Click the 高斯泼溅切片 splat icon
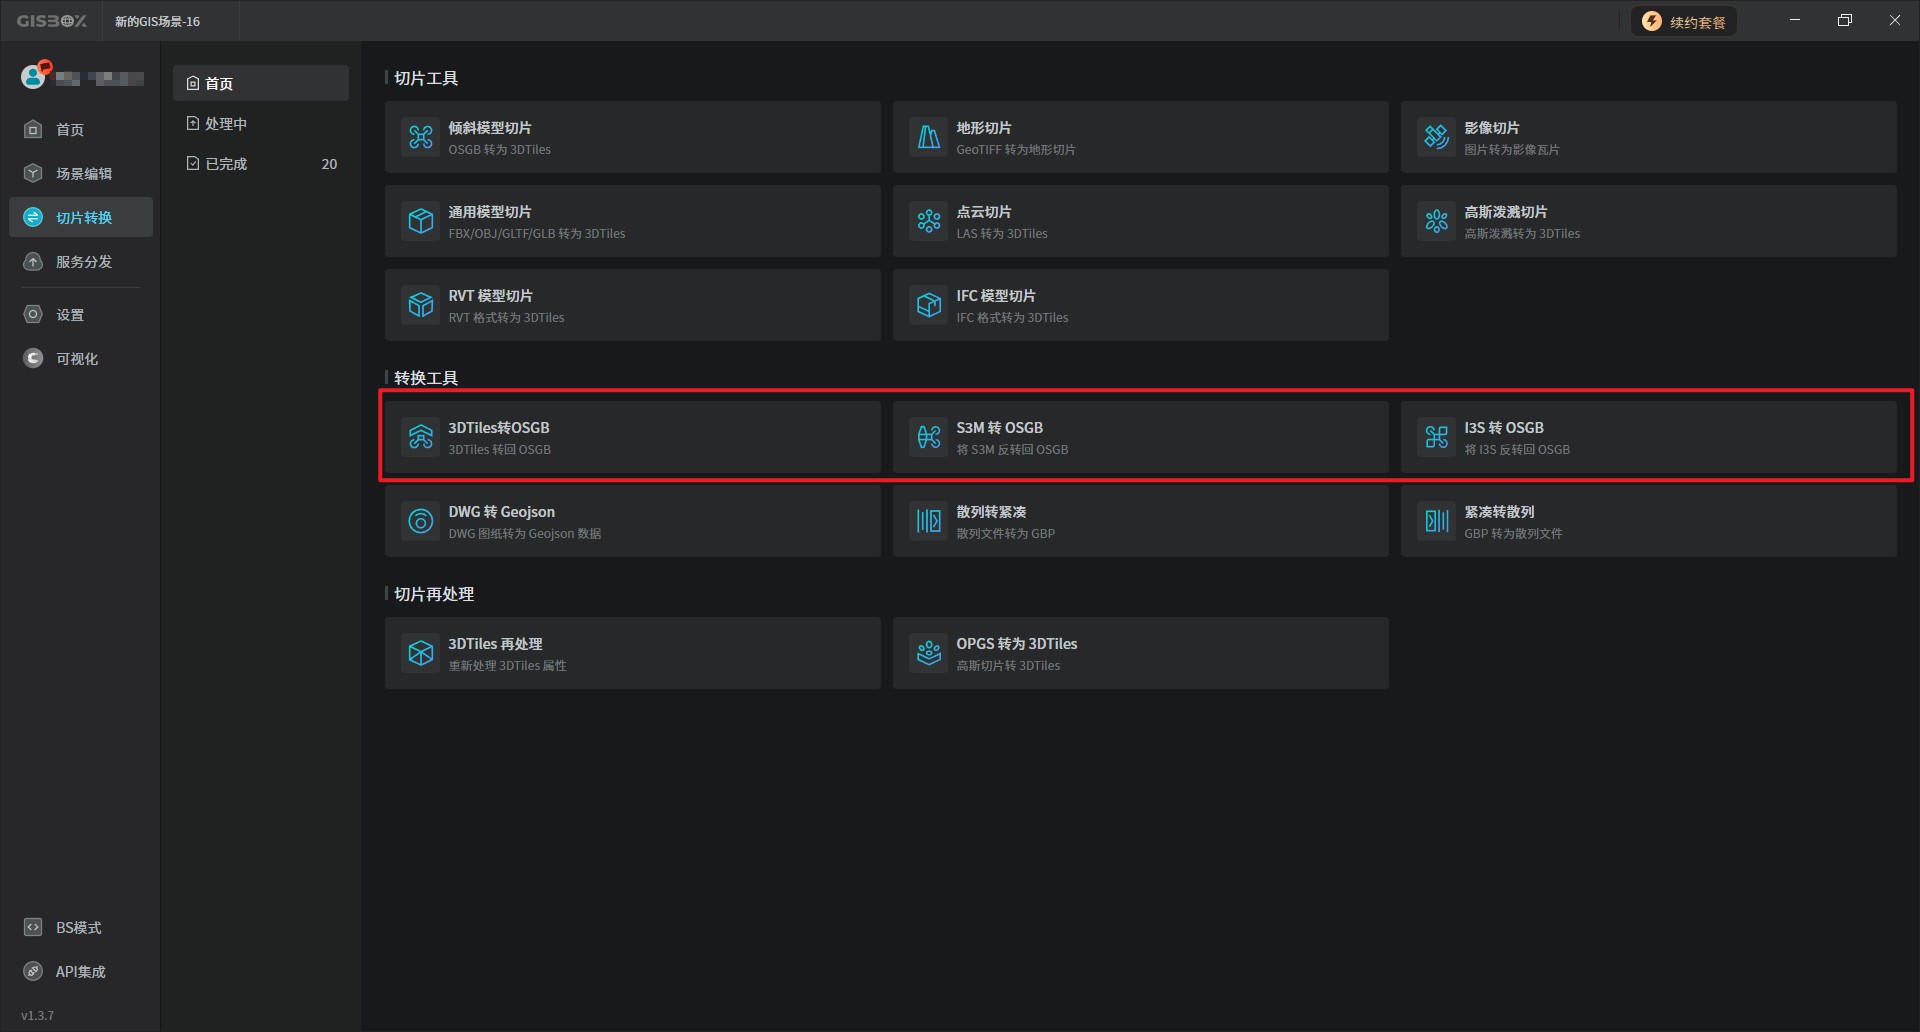Viewport: 1920px width, 1032px height. pos(1437,221)
